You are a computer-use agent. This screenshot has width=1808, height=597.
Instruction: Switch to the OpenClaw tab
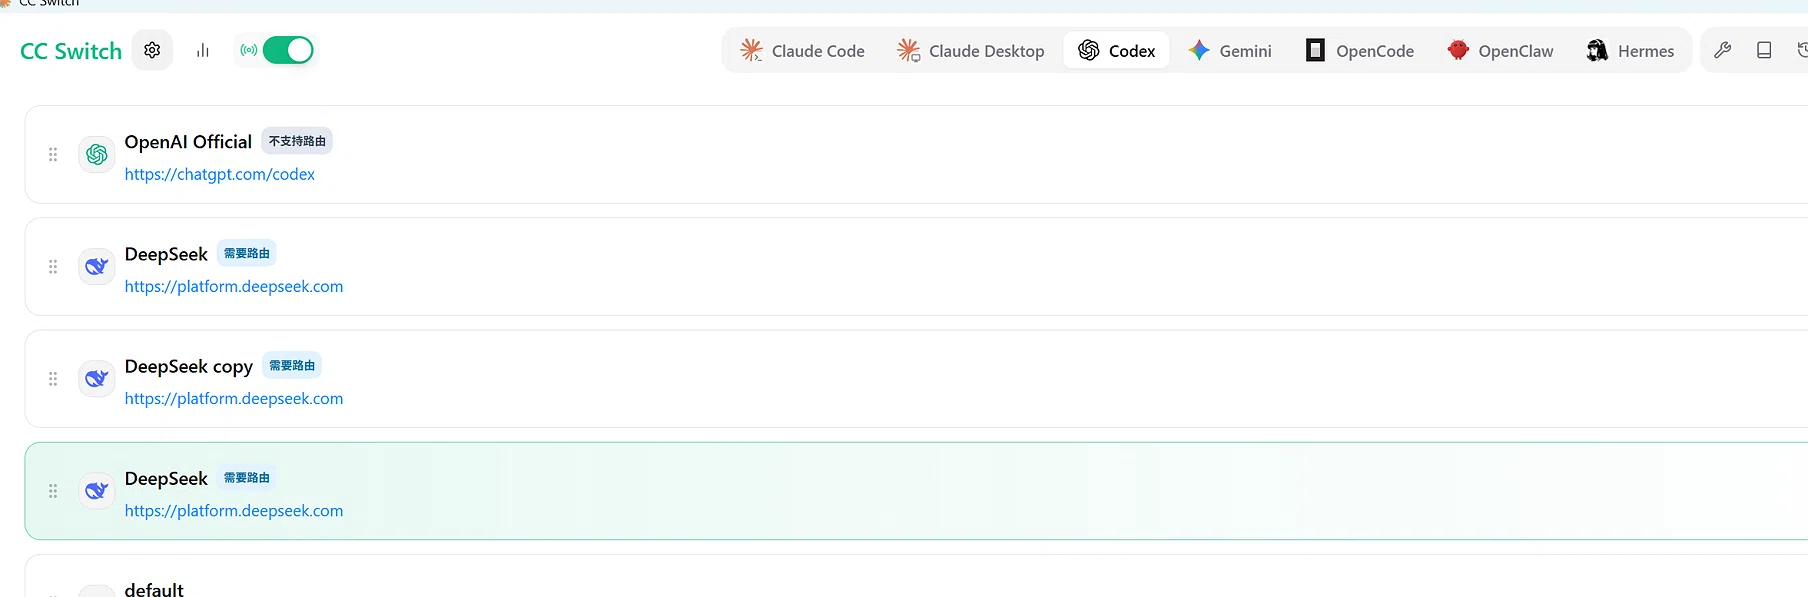pyautogui.click(x=1500, y=50)
